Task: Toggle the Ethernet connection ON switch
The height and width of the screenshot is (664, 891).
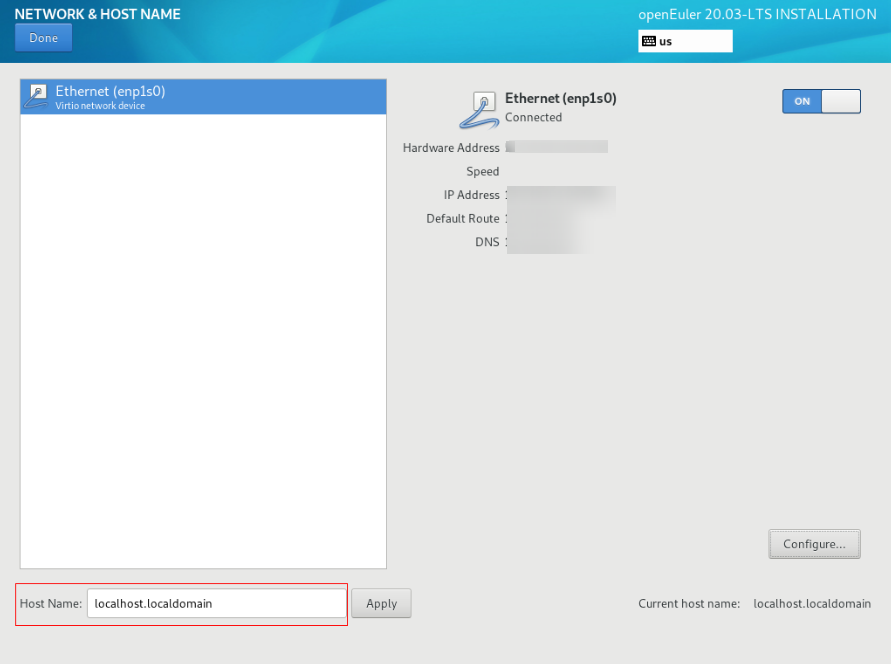Action: [821, 101]
